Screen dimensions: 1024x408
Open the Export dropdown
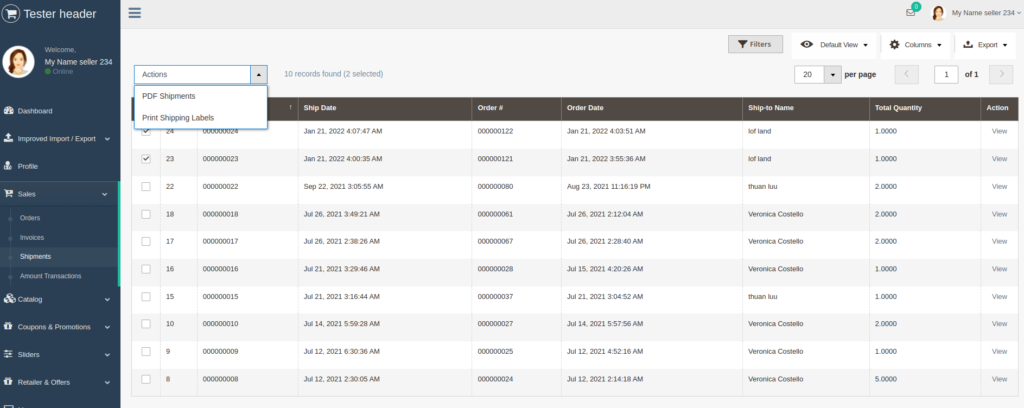click(x=985, y=45)
